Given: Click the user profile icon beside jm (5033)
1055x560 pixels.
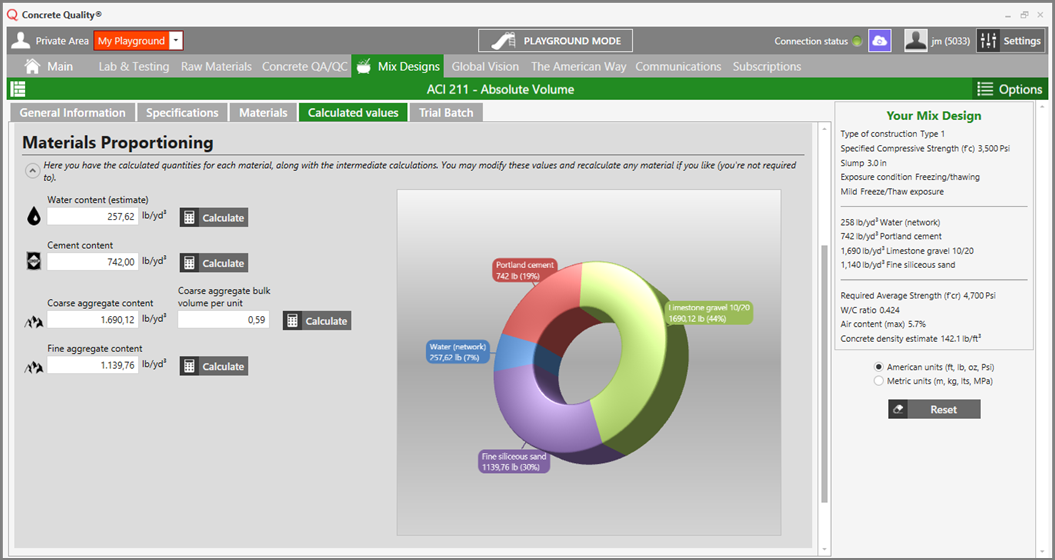Looking at the screenshot, I should (916, 40).
